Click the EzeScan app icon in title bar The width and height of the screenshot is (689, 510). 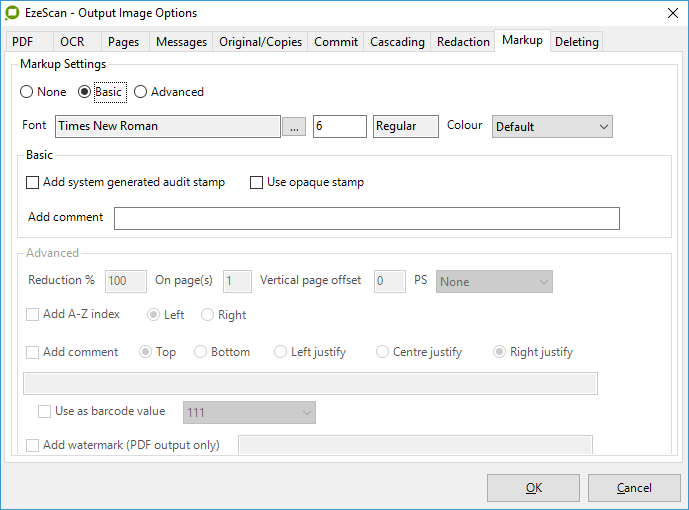point(12,13)
